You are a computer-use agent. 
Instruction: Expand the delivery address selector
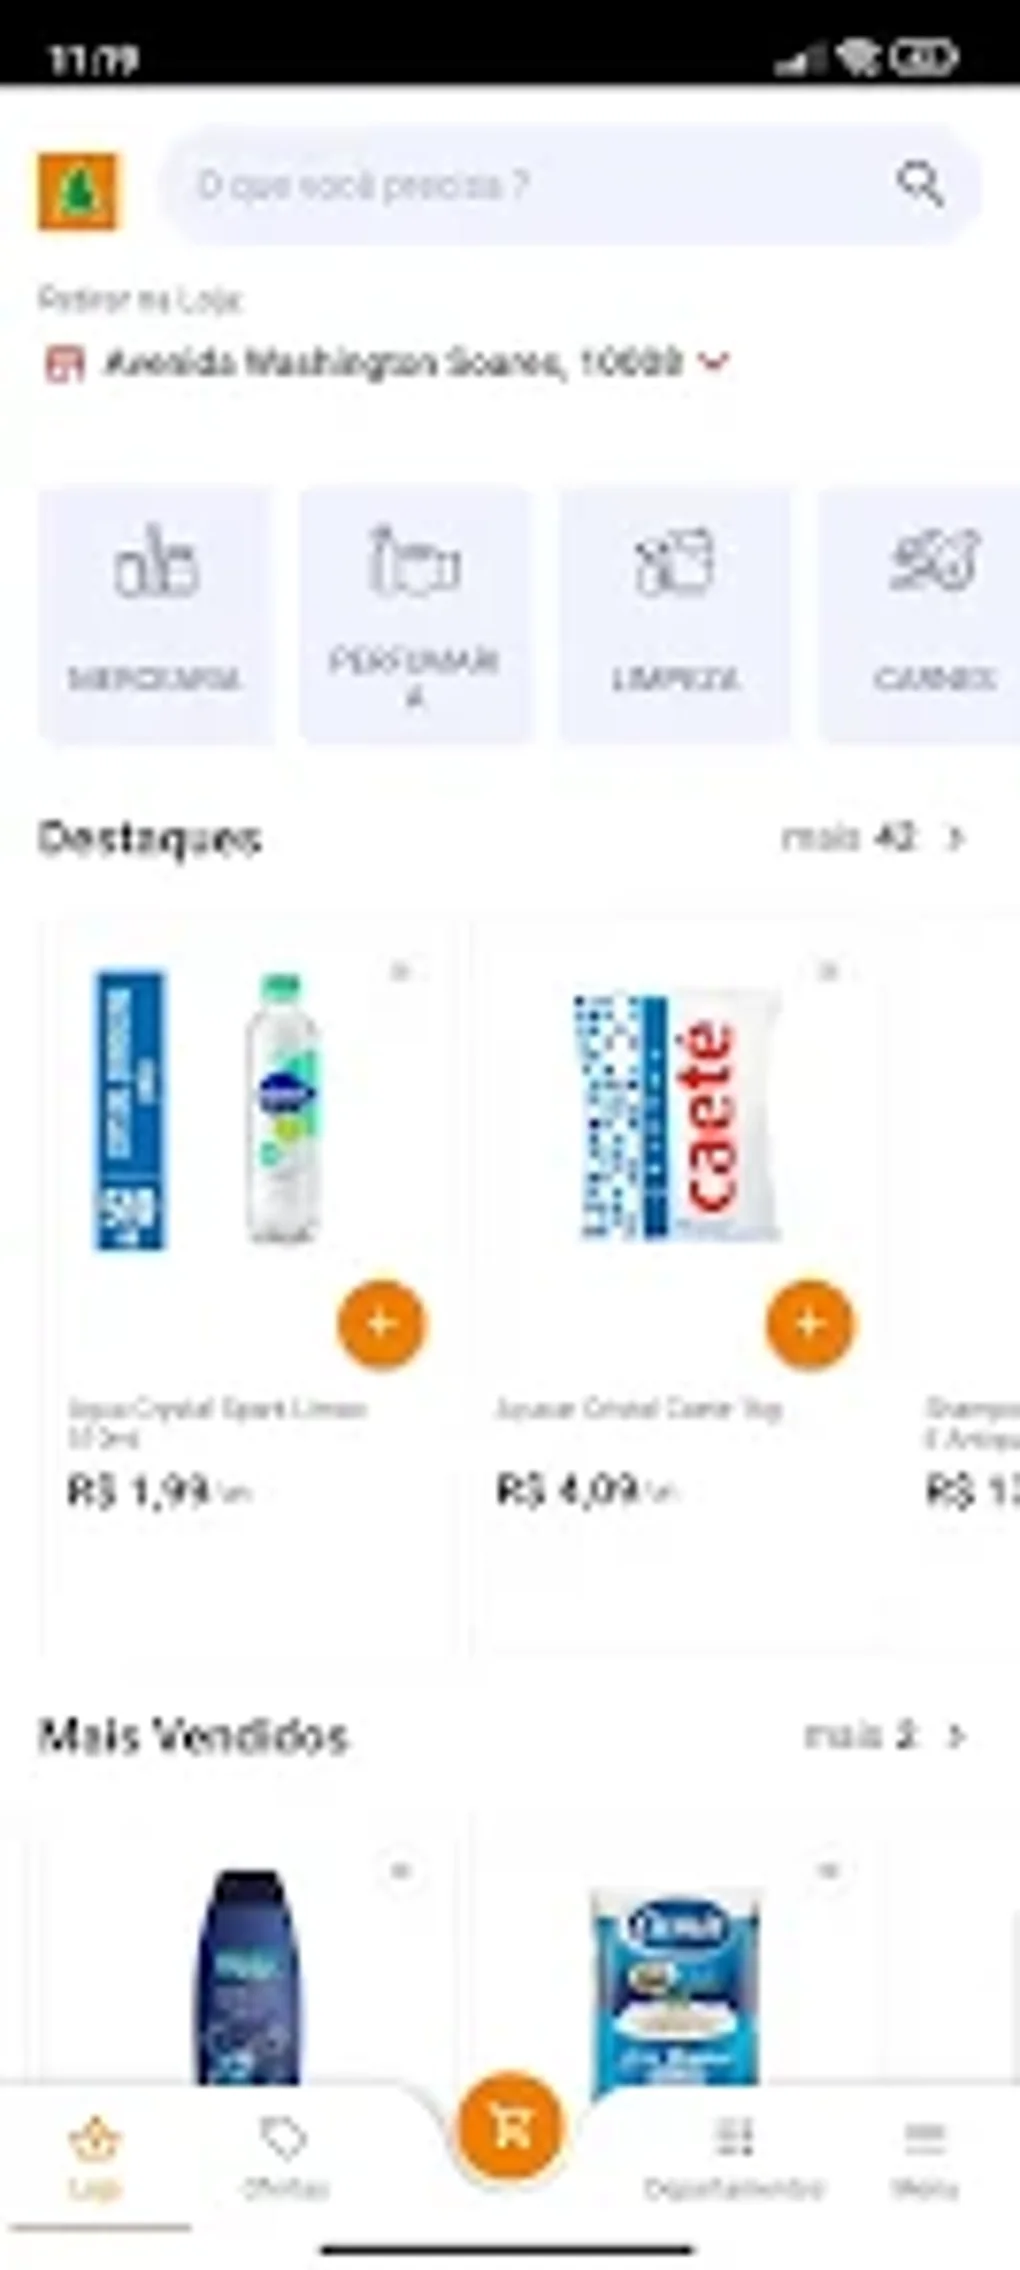coord(715,362)
